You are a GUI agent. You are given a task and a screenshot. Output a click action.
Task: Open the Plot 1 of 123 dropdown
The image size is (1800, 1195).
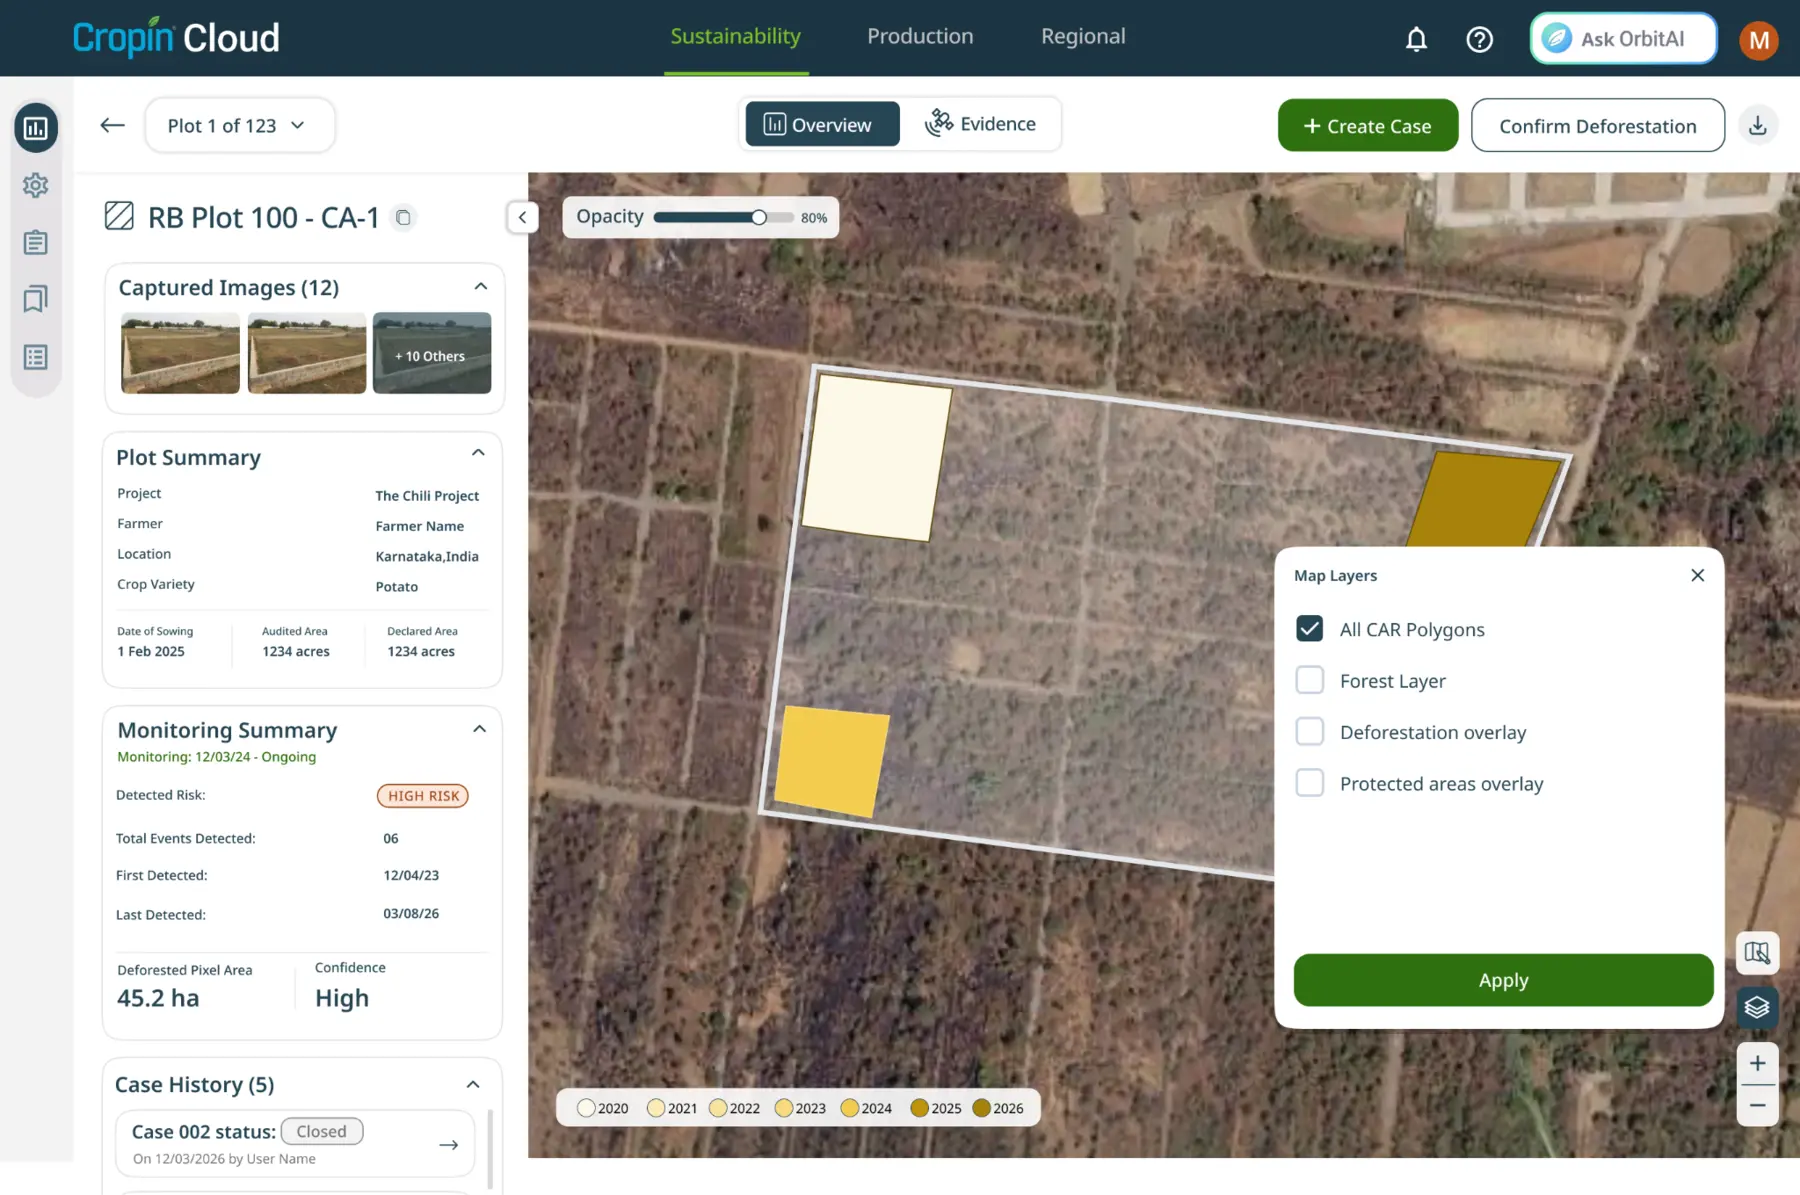click(240, 125)
